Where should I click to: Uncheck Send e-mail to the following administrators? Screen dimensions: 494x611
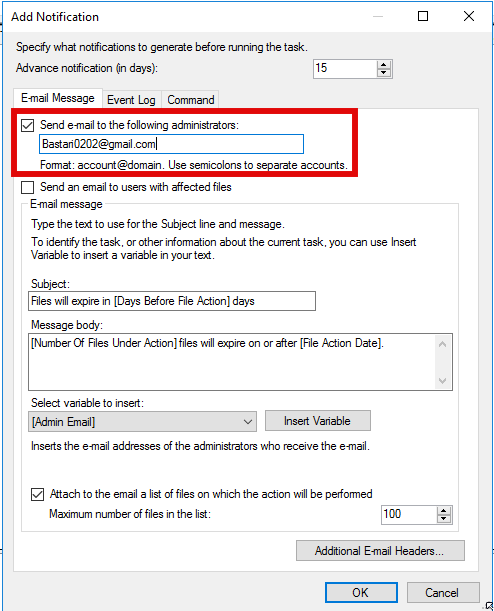(27, 125)
